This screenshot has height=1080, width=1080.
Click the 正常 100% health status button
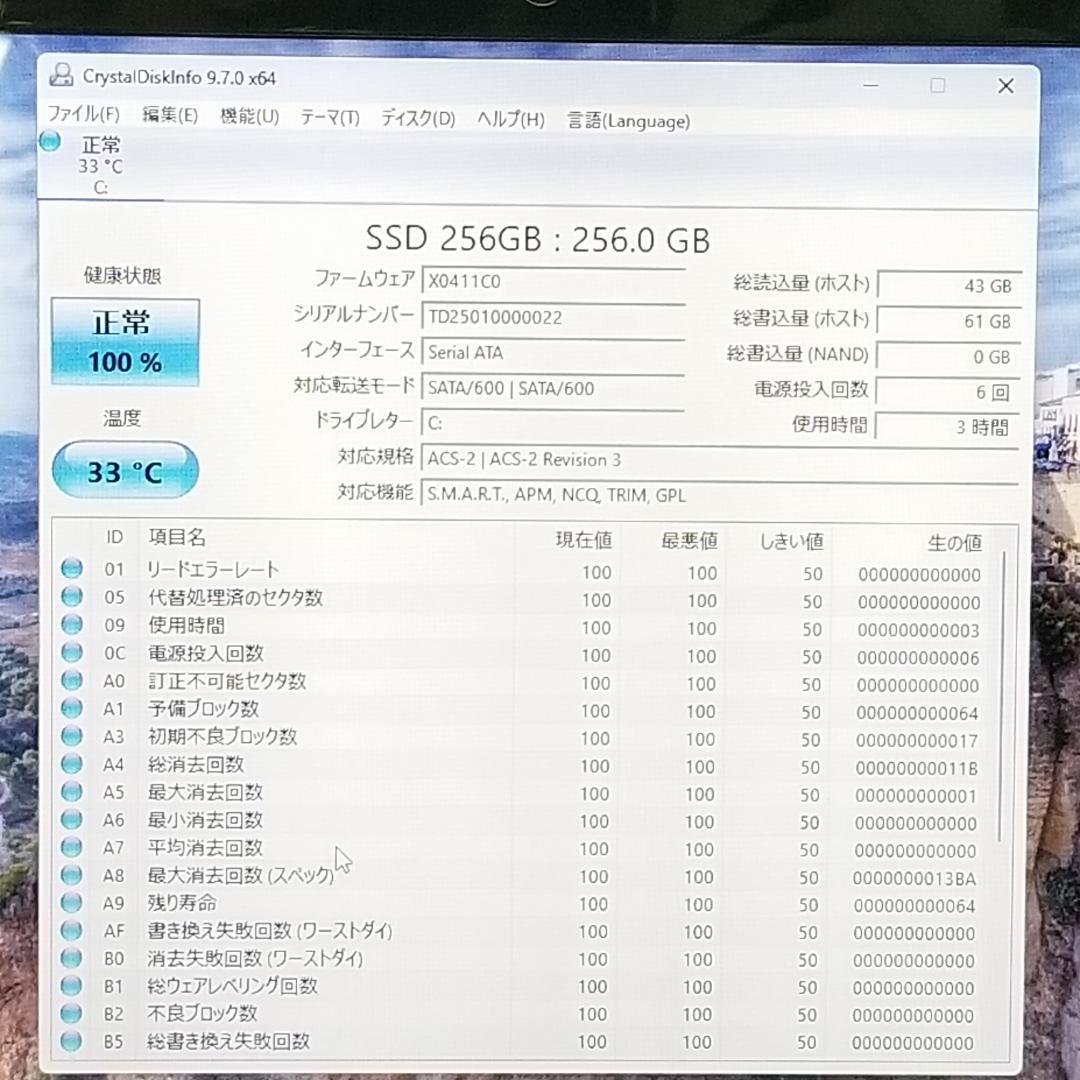[x=124, y=341]
